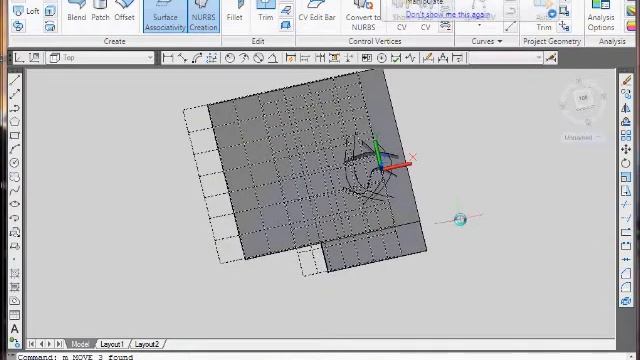
Task: Switch to the Layout1 tab
Action: (x=111, y=344)
